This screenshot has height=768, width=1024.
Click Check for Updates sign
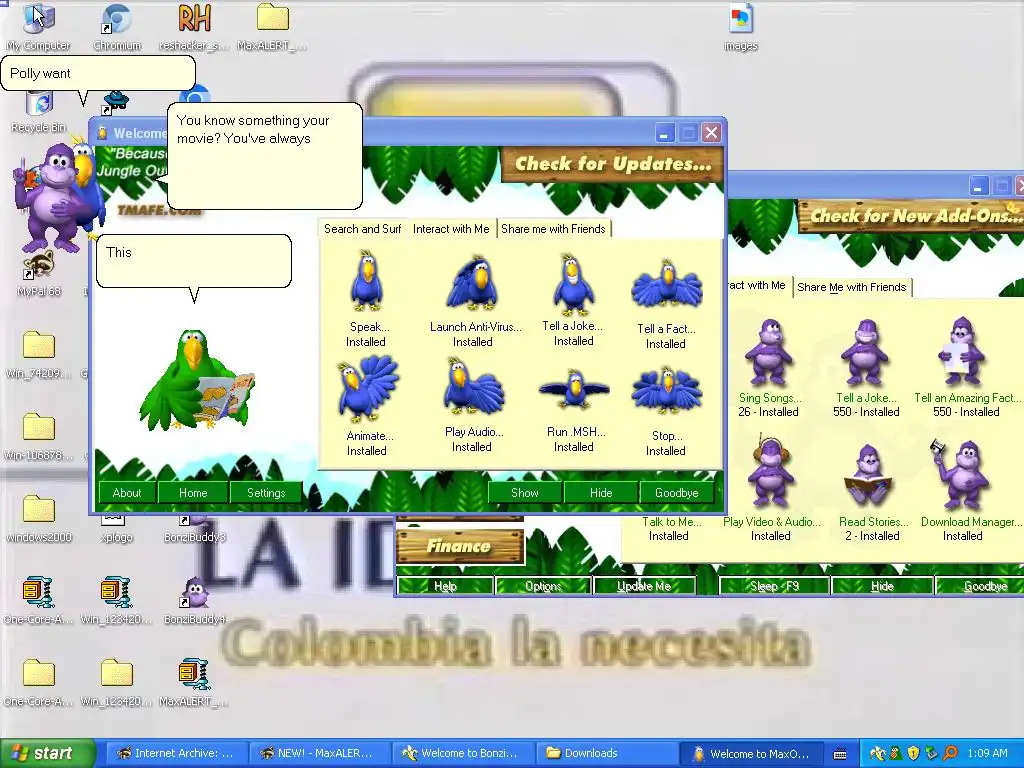click(x=613, y=164)
